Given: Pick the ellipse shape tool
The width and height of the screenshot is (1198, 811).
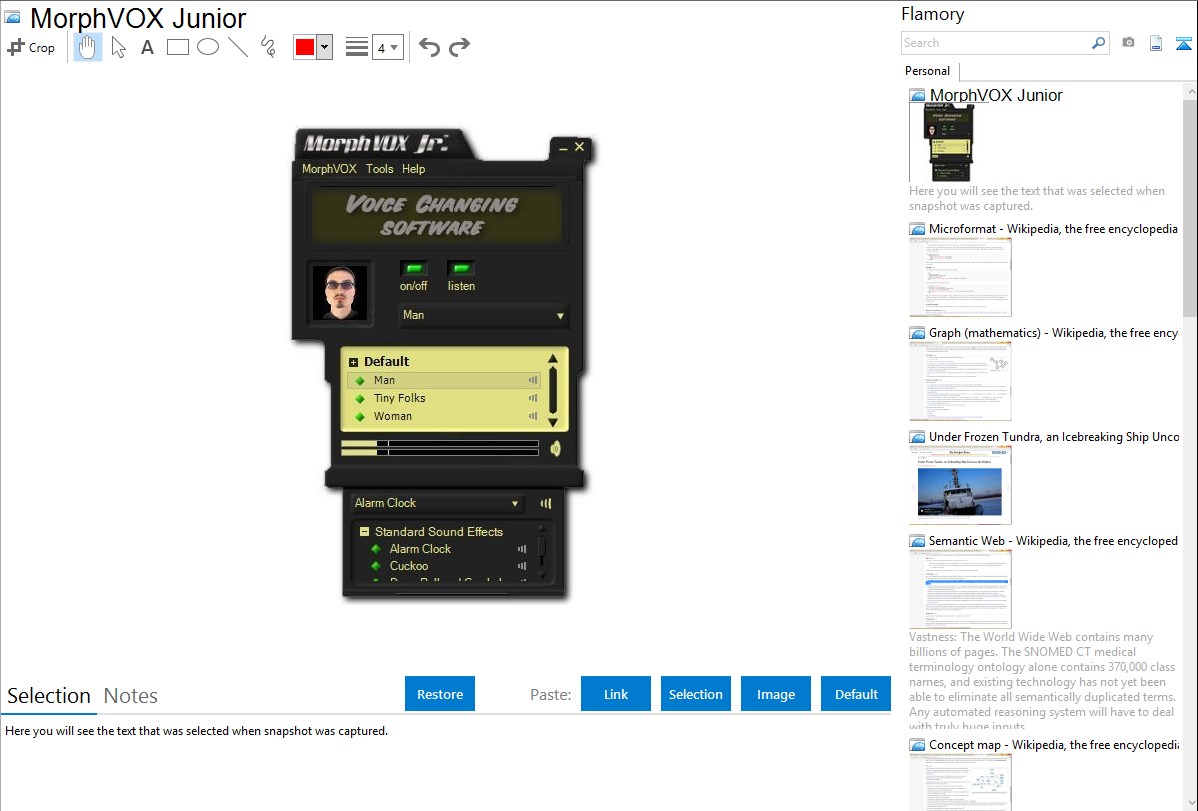Looking at the screenshot, I should pos(208,47).
